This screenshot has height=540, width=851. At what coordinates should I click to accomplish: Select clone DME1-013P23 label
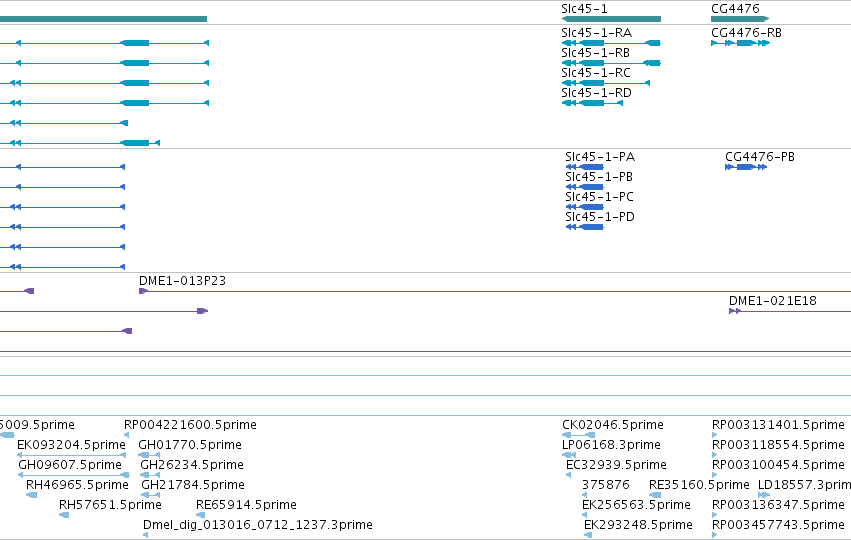tap(182, 281)
